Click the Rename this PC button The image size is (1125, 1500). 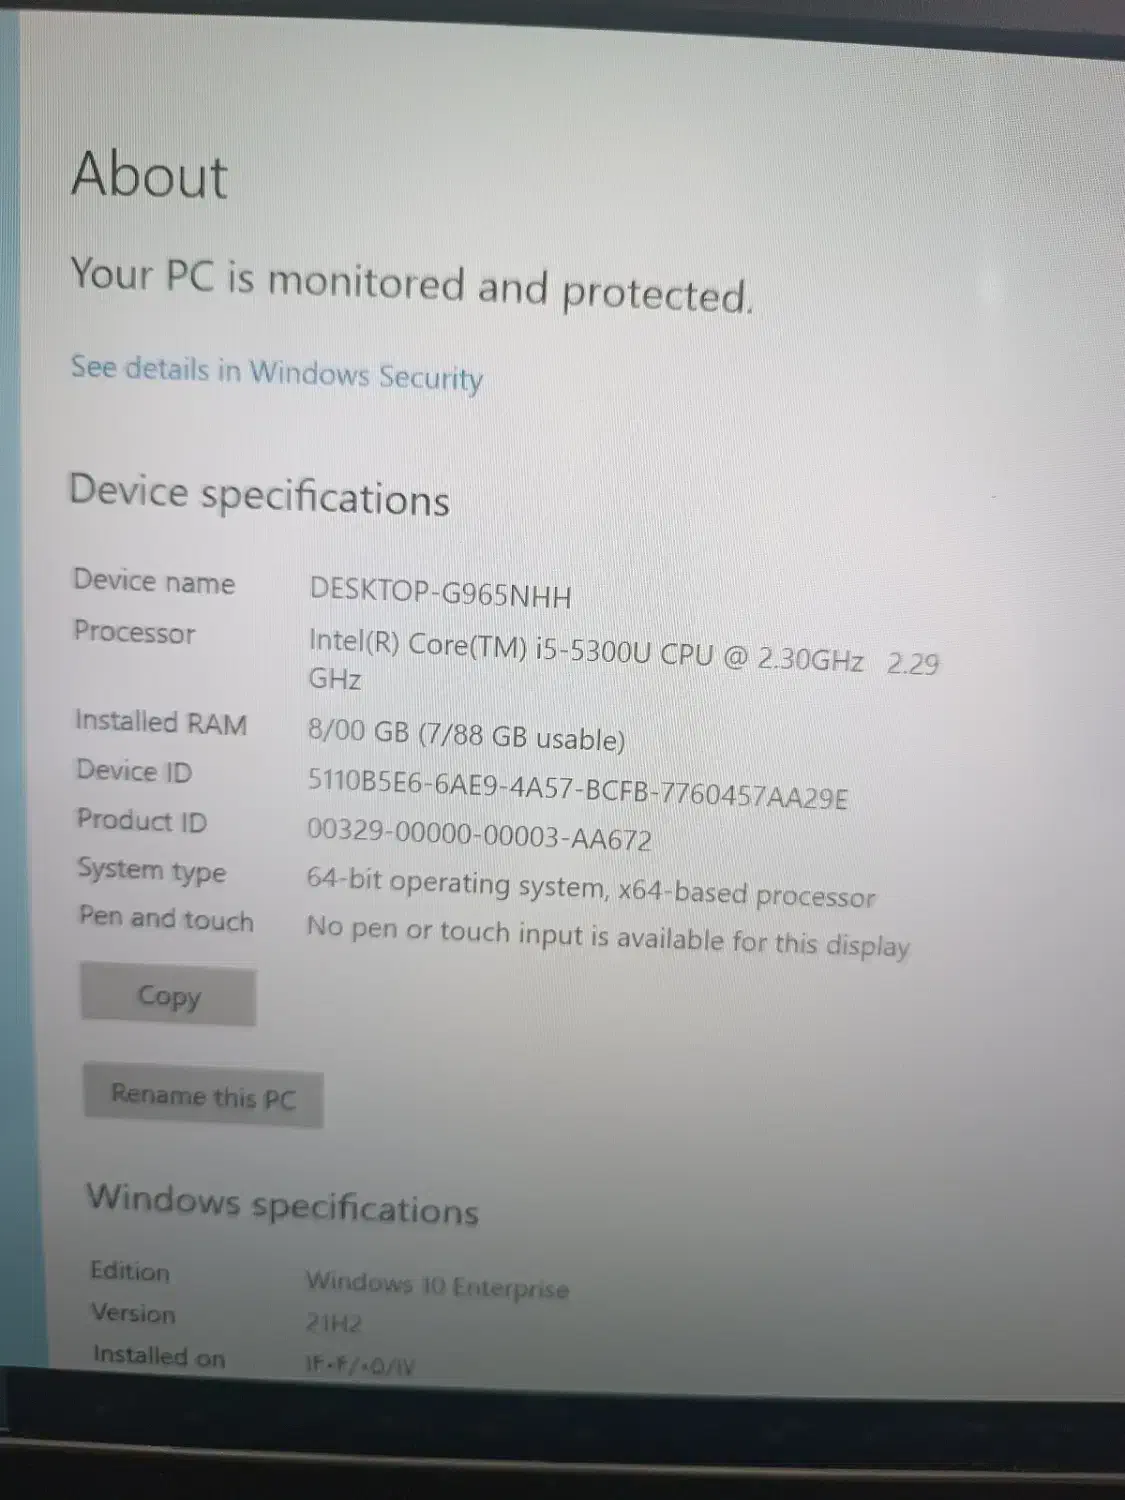click(x=203, y=1096)
